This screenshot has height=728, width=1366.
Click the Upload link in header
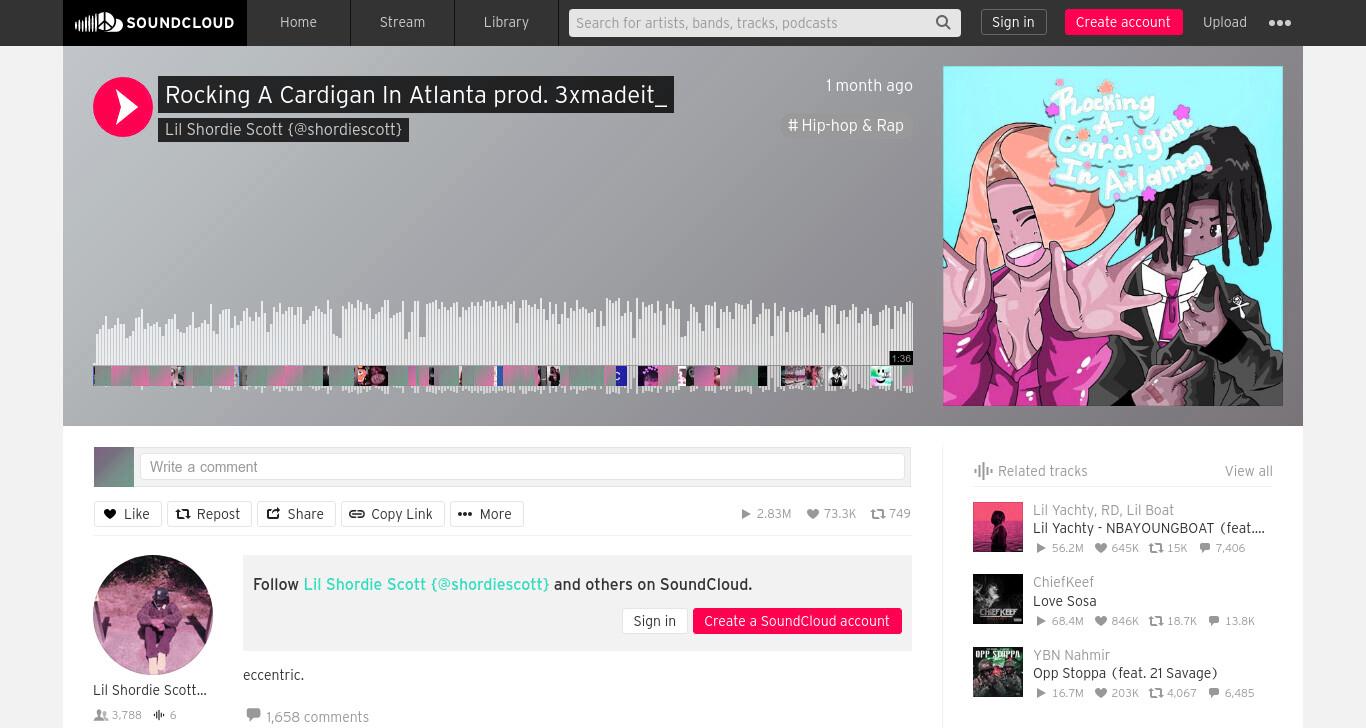(x=1225, y=22)
